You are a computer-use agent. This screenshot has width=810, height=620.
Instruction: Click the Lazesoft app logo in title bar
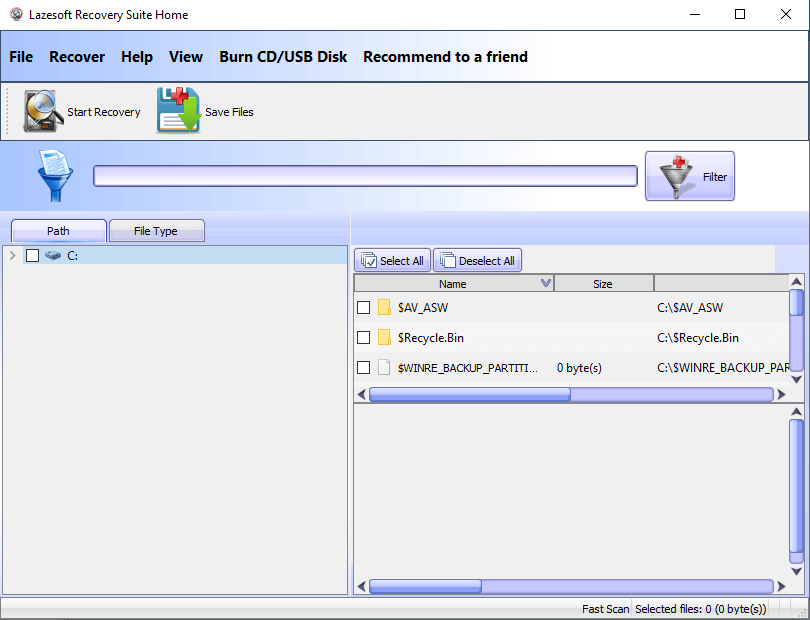pyautogui.click(x=17, y=14)
